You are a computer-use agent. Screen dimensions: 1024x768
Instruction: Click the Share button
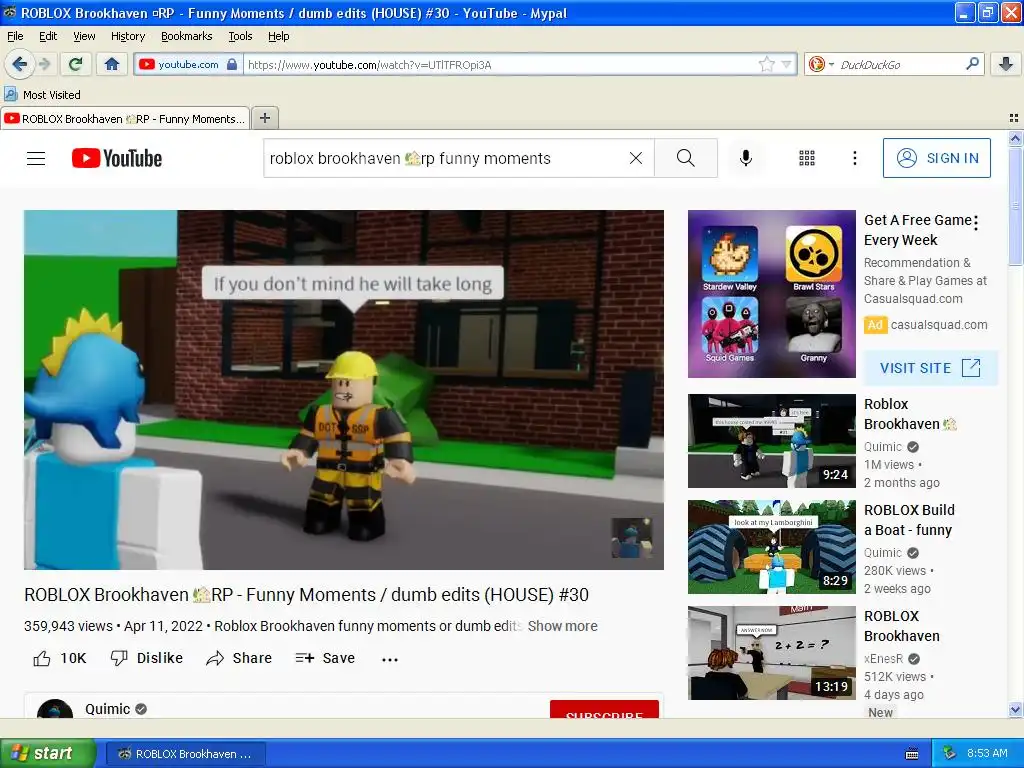point(238,658)
